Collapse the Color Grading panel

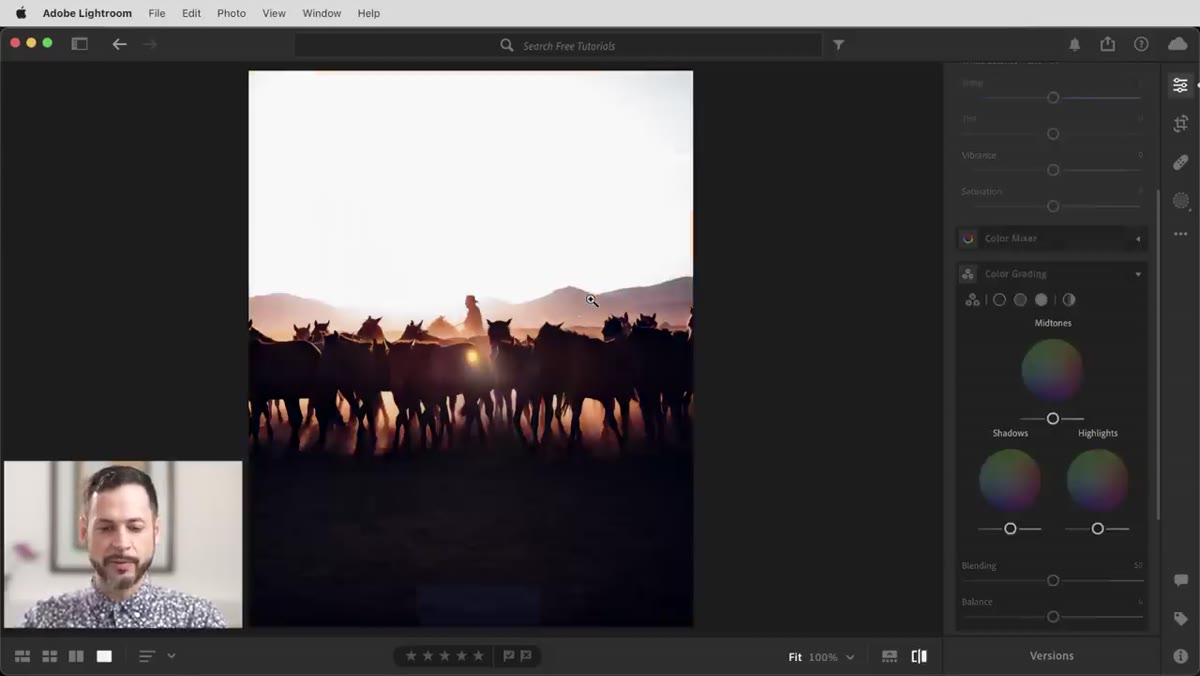[x=1138, y=274]
